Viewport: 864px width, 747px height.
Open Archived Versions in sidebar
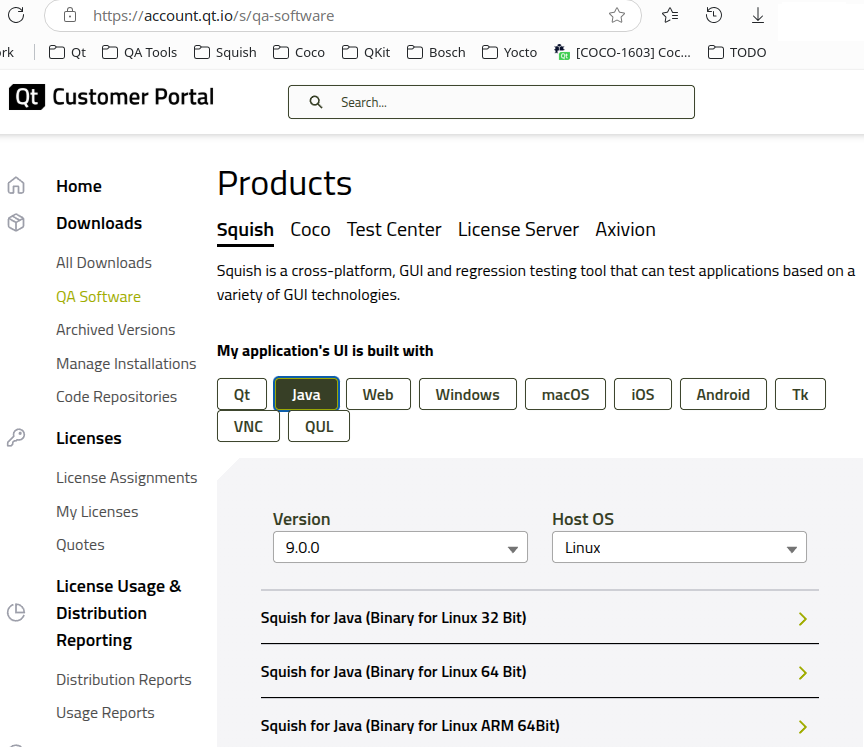115,330
